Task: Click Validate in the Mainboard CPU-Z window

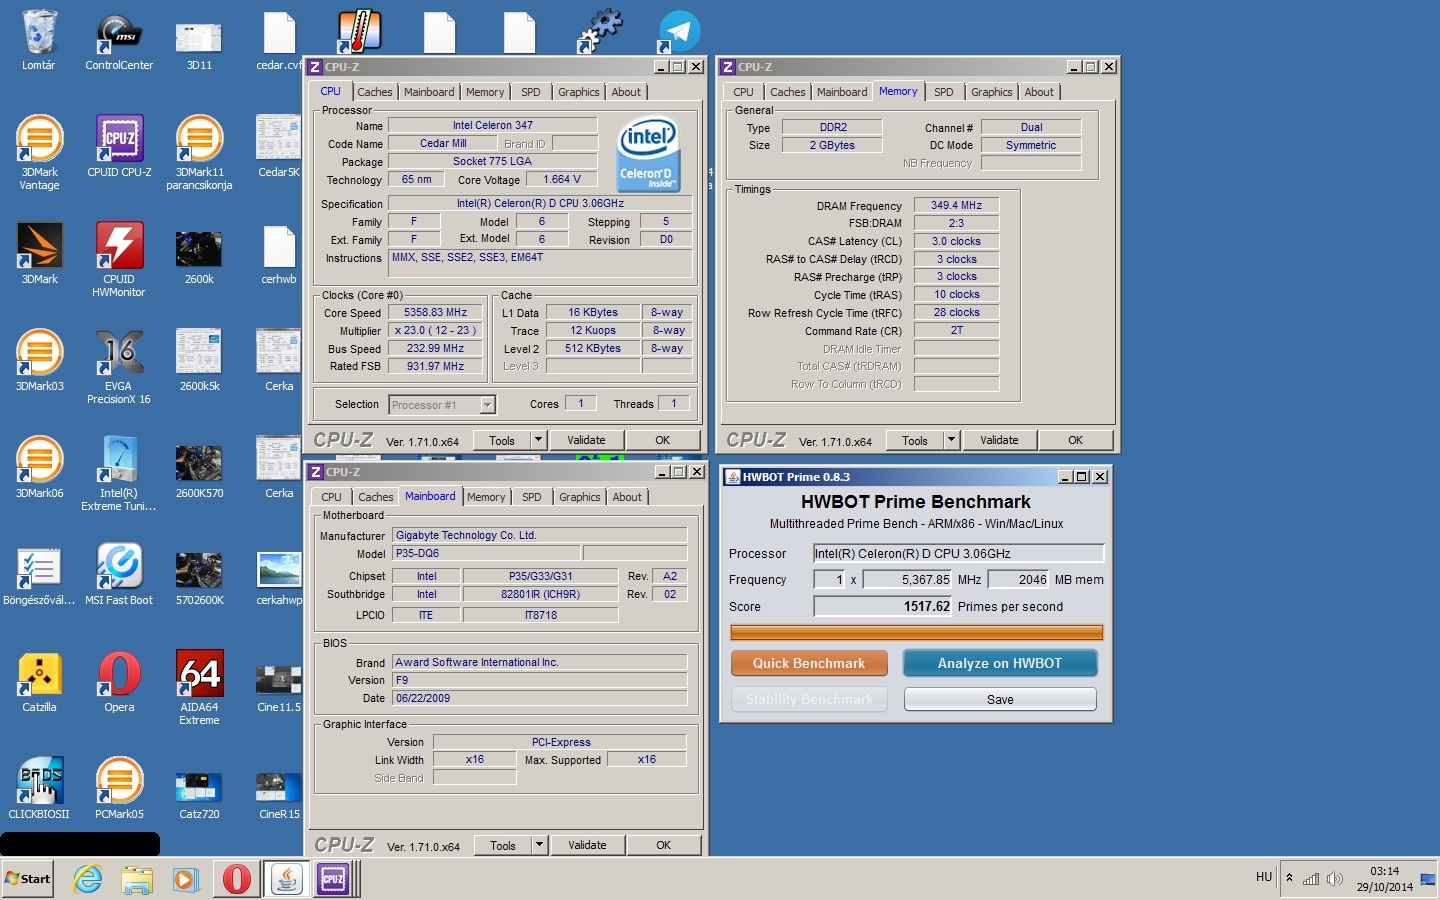Action: click(587, 845)
